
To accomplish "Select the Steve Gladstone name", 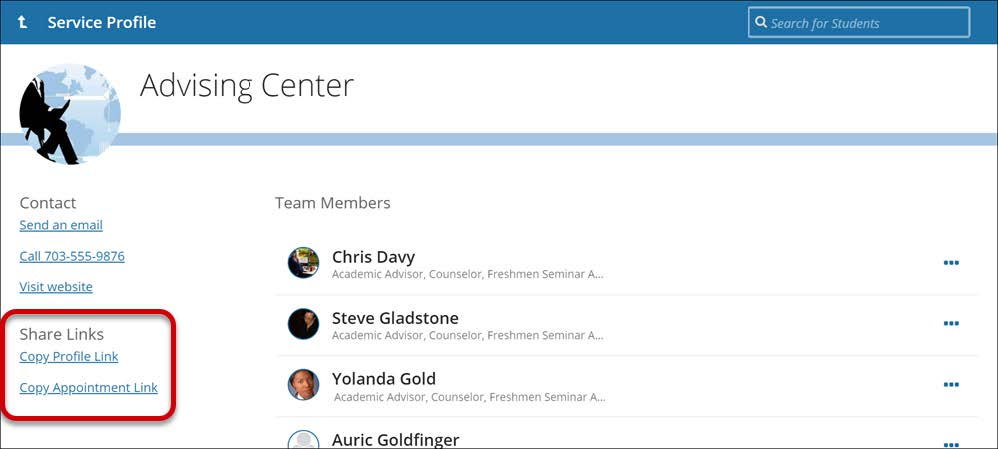I will [x=395, y=318].
